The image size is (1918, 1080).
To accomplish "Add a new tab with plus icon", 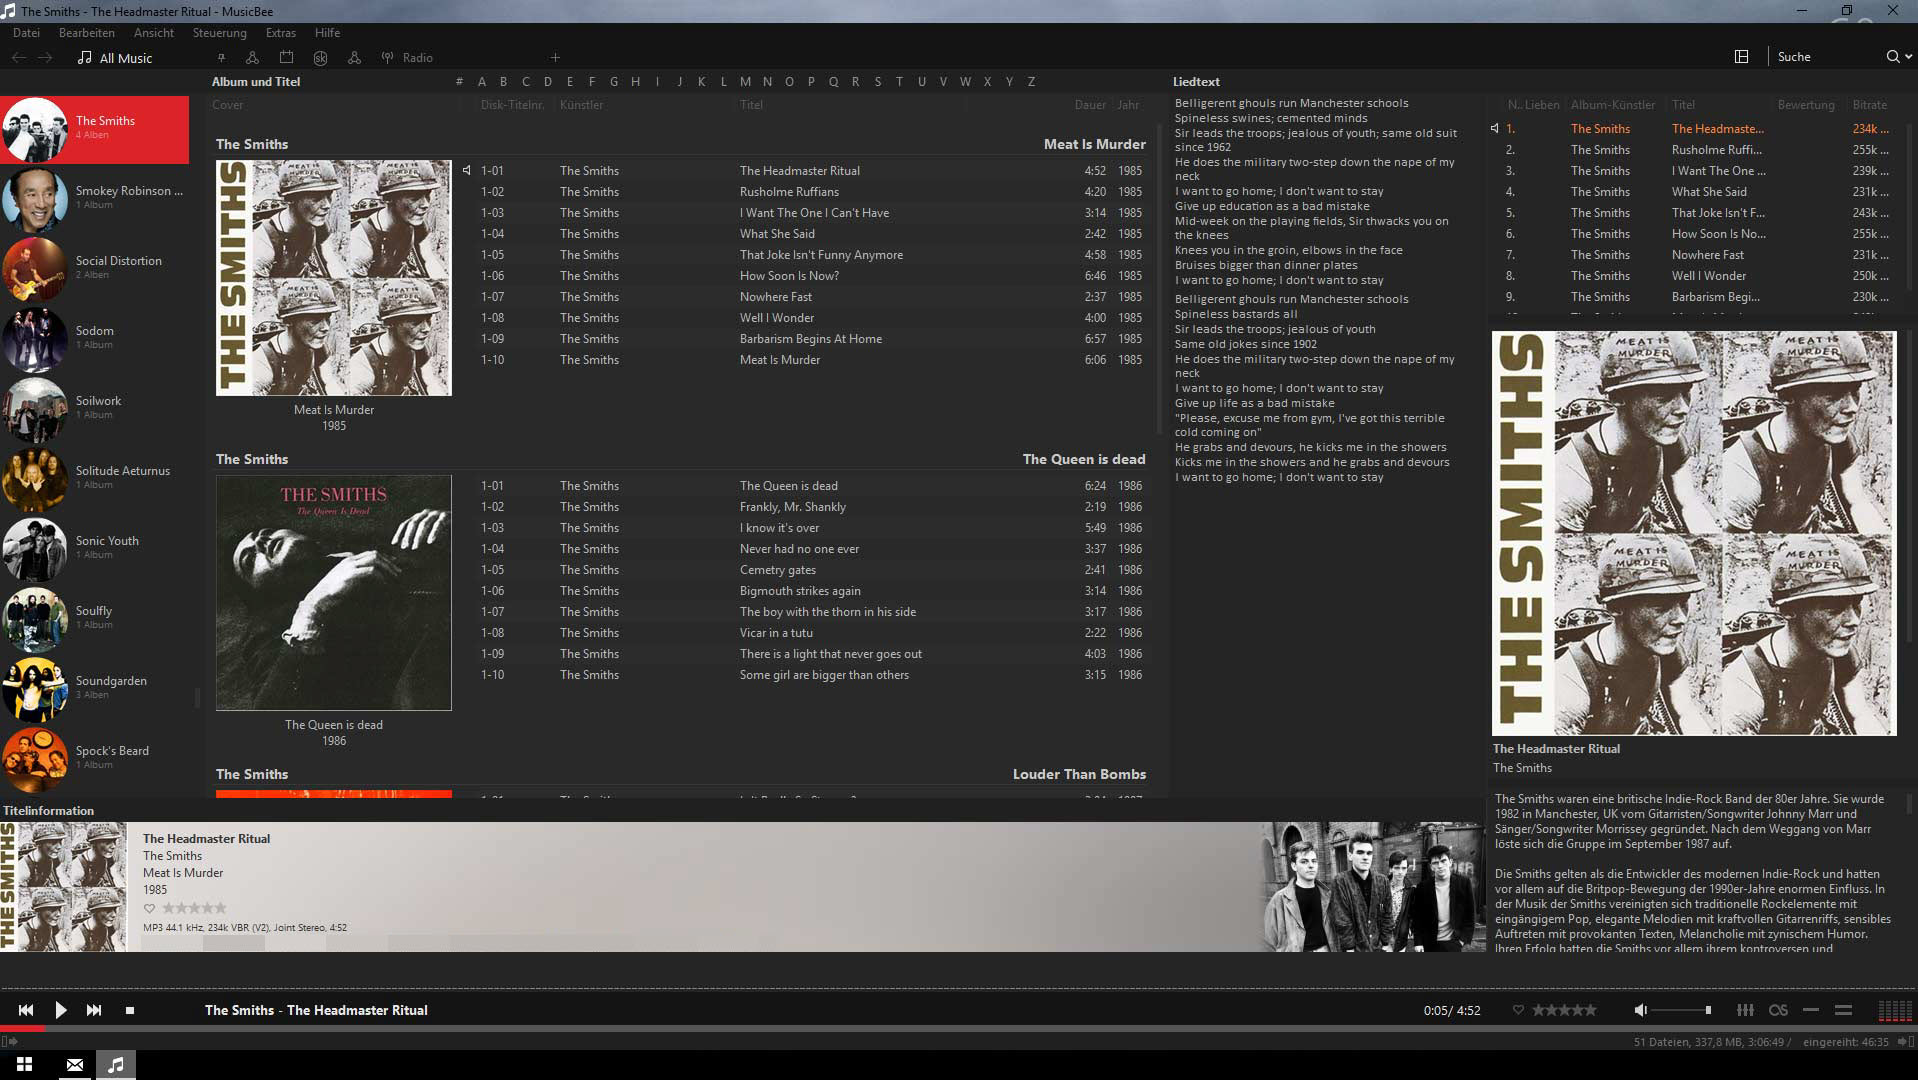I will [555, 58].
